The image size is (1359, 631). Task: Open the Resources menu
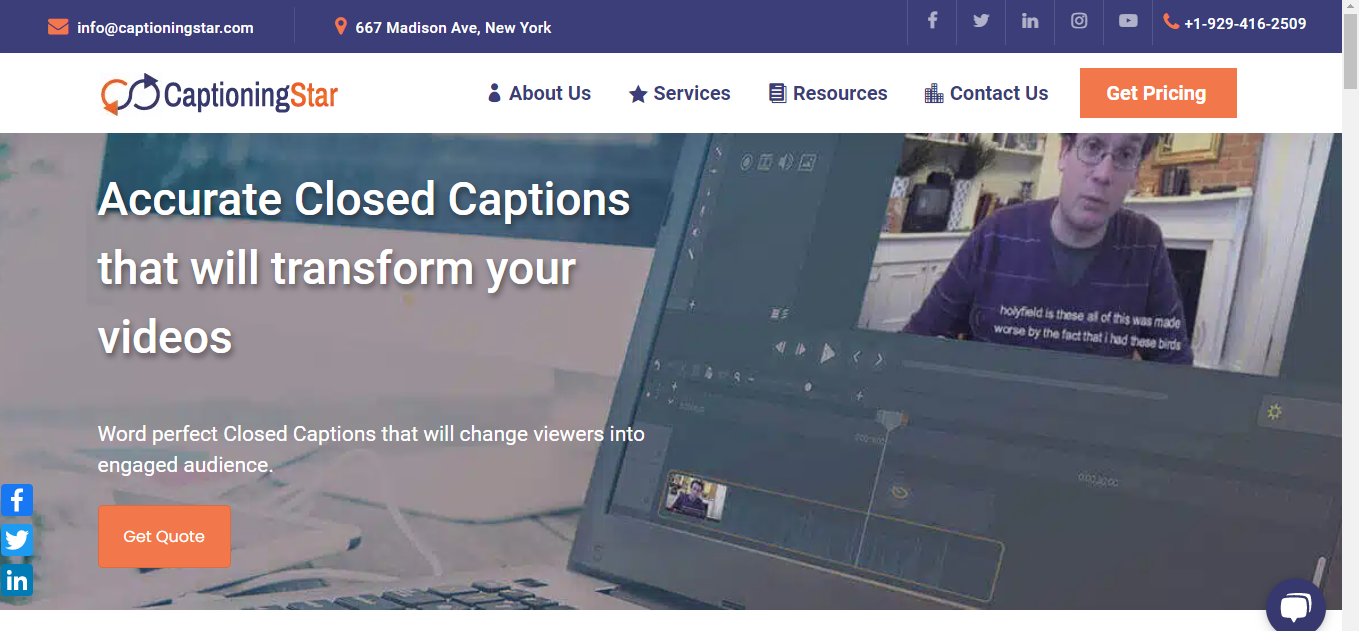(x=828, y=93)
